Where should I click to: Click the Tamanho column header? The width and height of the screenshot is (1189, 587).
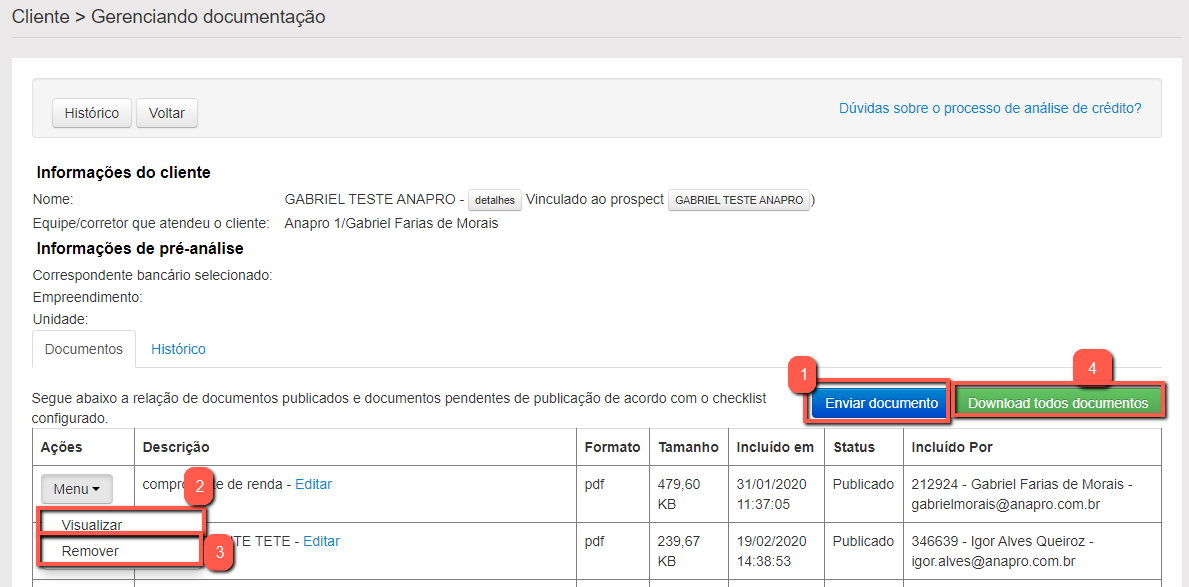(x=687, y=447)
